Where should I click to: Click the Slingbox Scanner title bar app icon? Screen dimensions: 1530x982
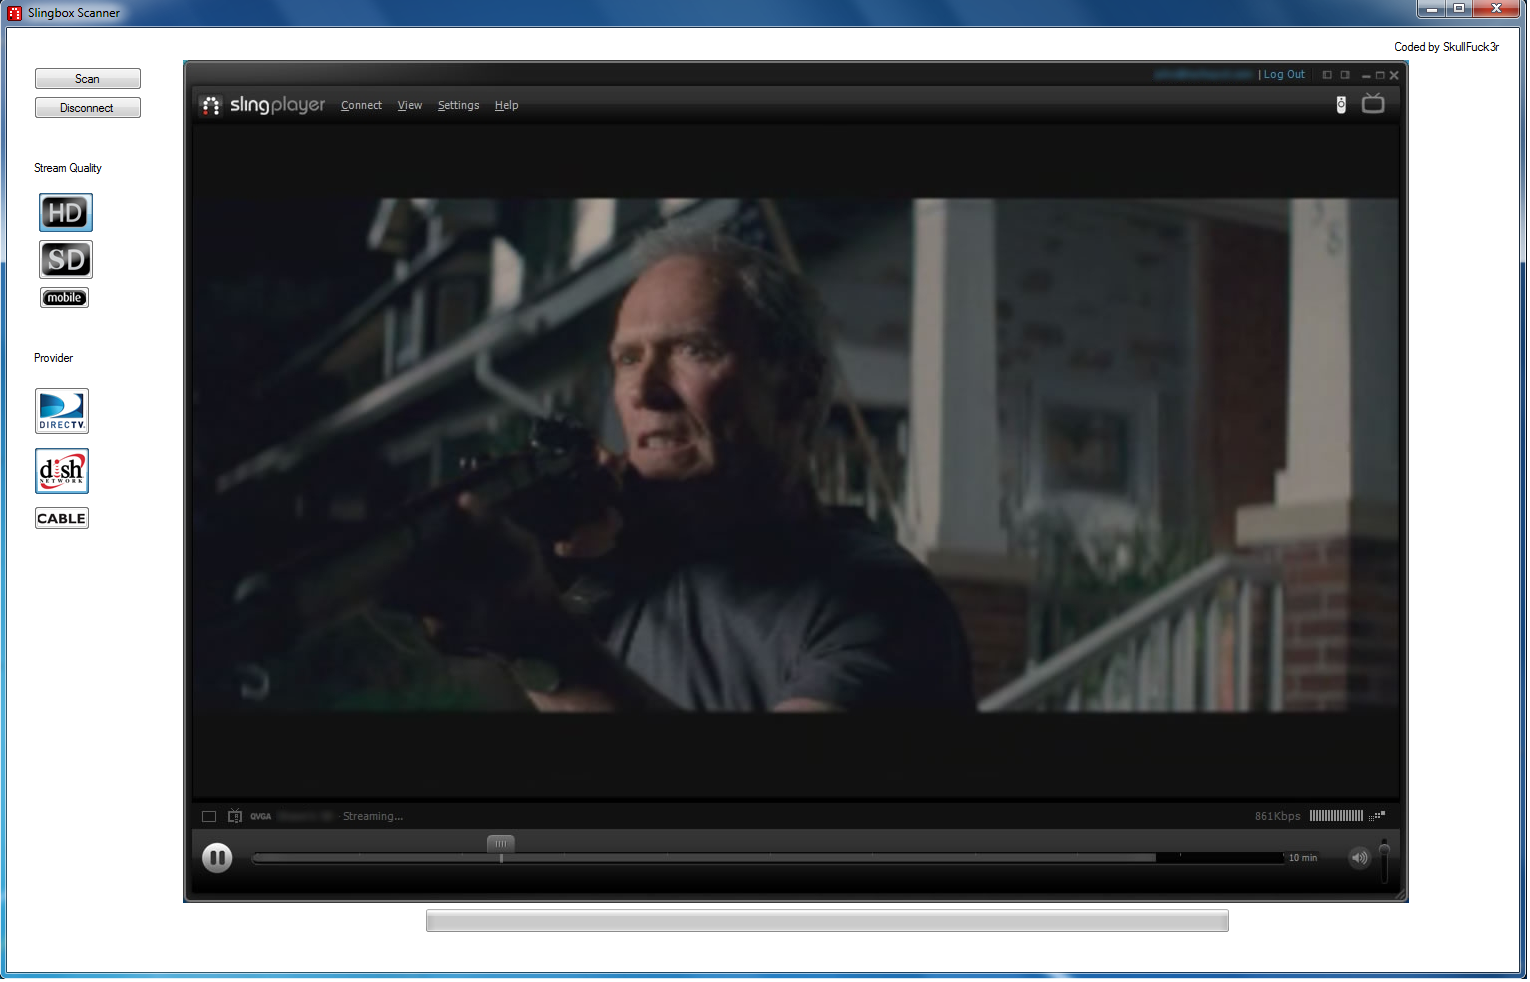[x=14, y=13]
